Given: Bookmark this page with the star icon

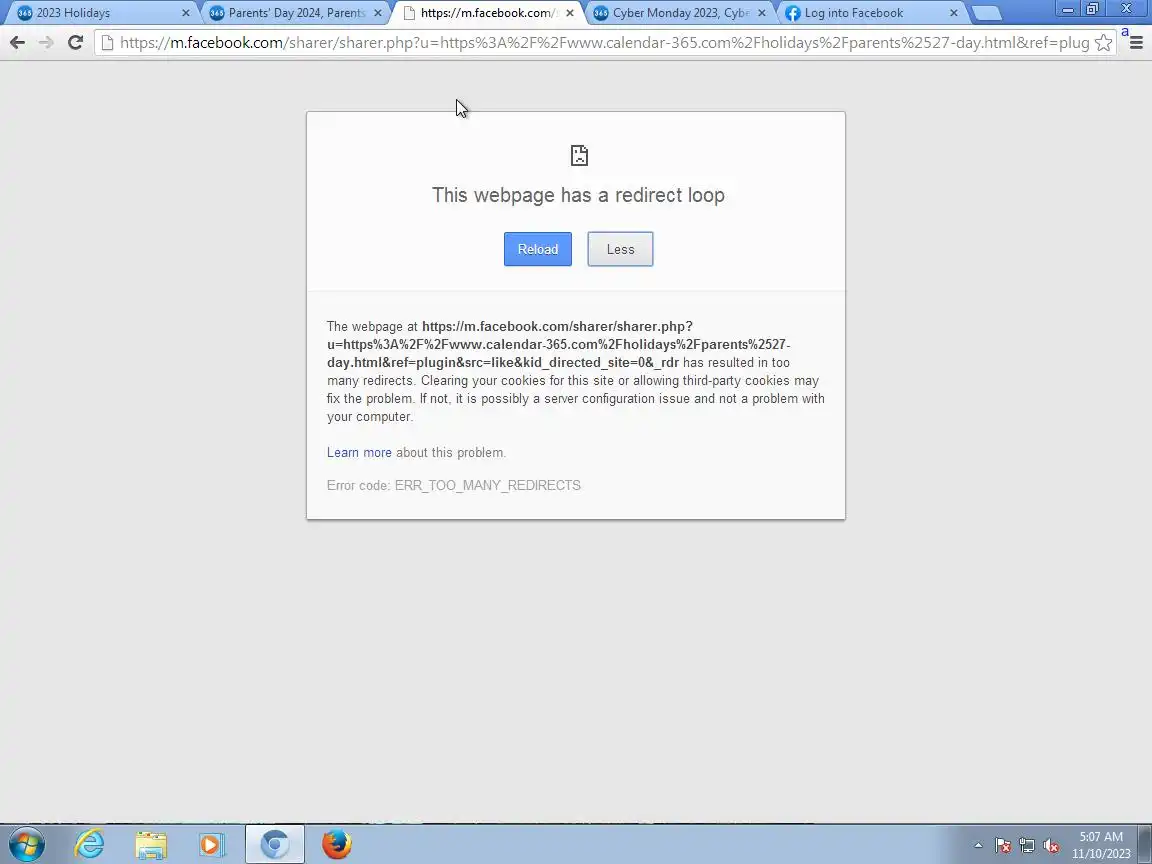Looking at the screenshot, I should pyautogui.click(x=1103, y=43).
